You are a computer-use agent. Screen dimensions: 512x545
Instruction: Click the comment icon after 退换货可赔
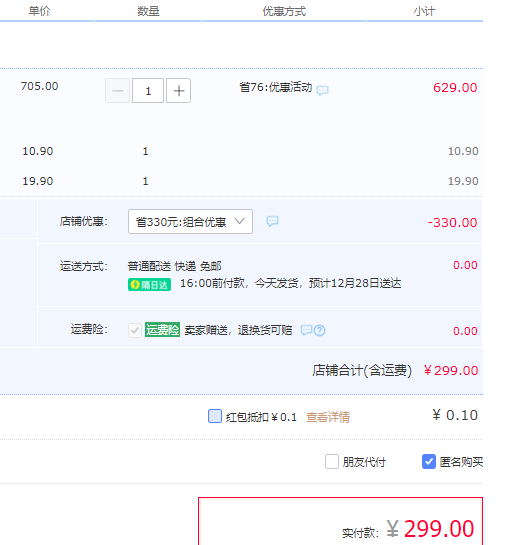(x=306, y=330)
